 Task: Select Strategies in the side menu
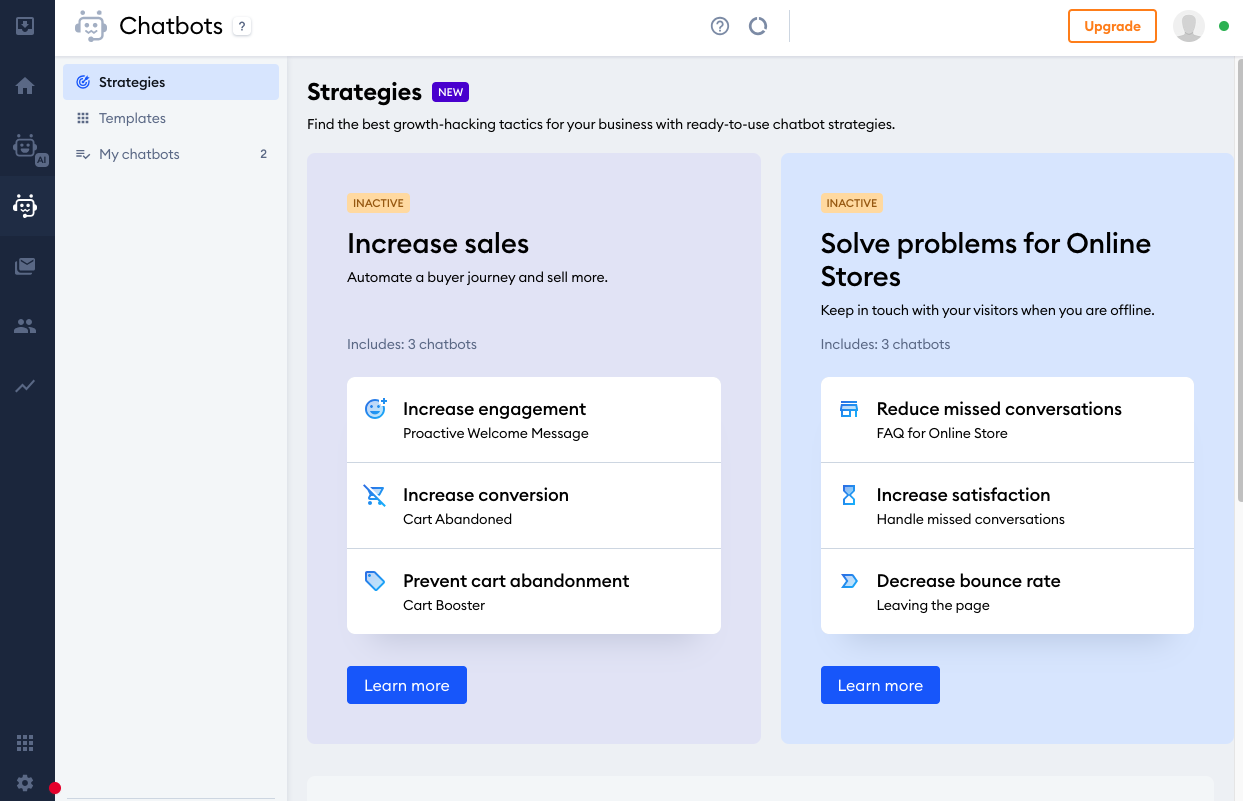pos(171,82)
